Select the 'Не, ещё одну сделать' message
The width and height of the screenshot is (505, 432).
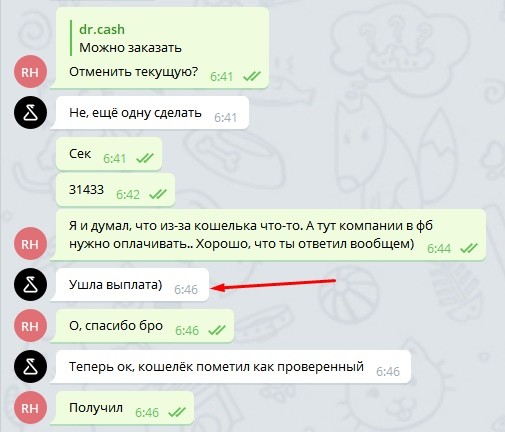click(152, 113)
